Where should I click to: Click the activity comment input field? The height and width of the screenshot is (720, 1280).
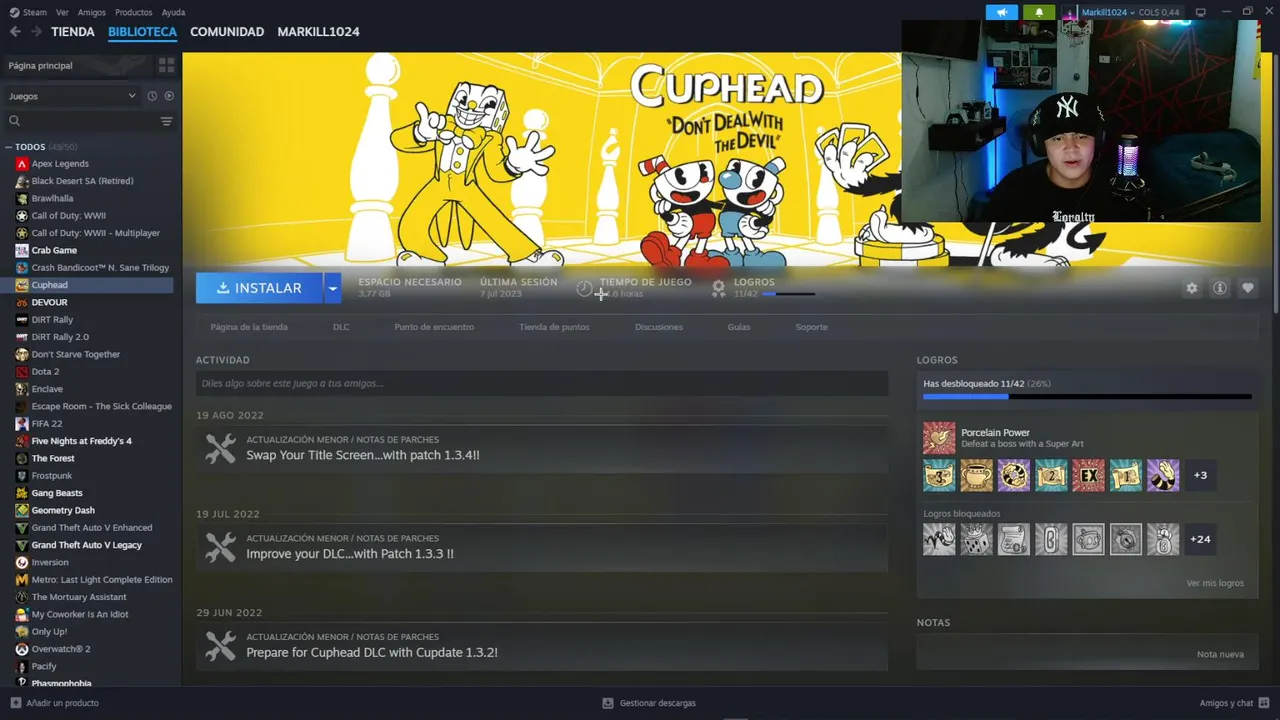(x=542, y=383)
